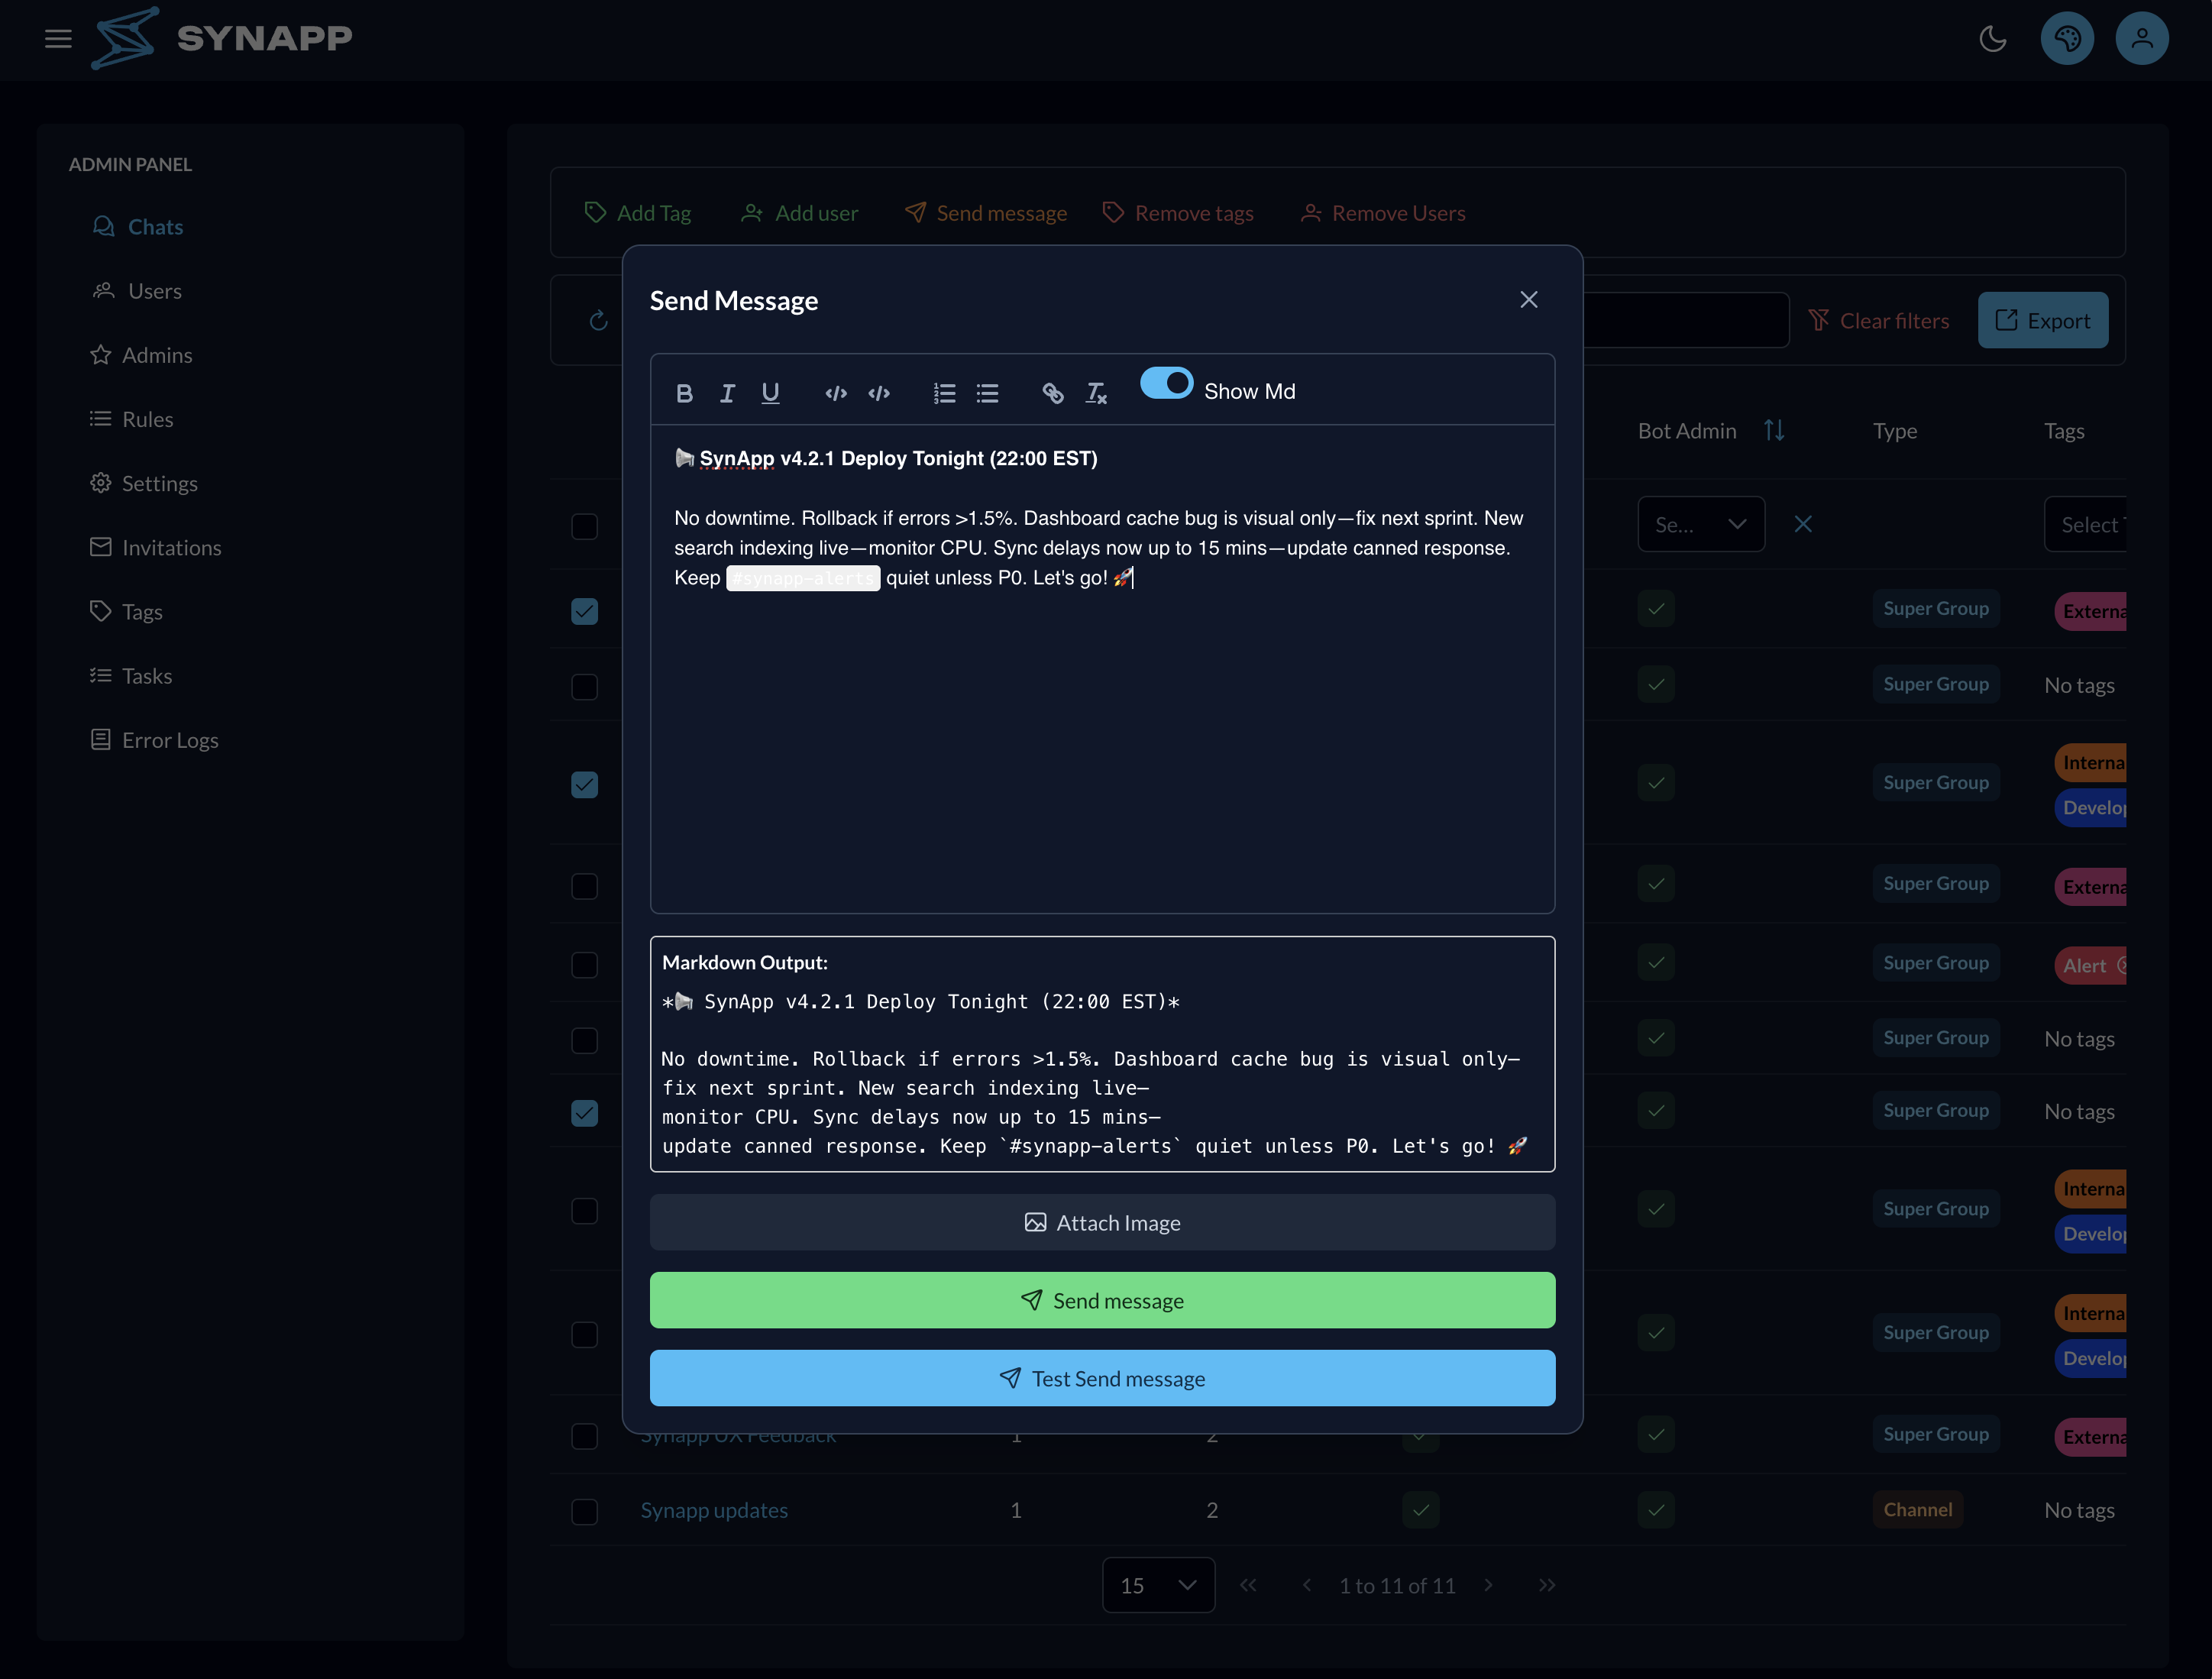This screenshot has height=1679, width=2212.
Task: Open Error Logs in the sidebar
Action: [154, 740]
